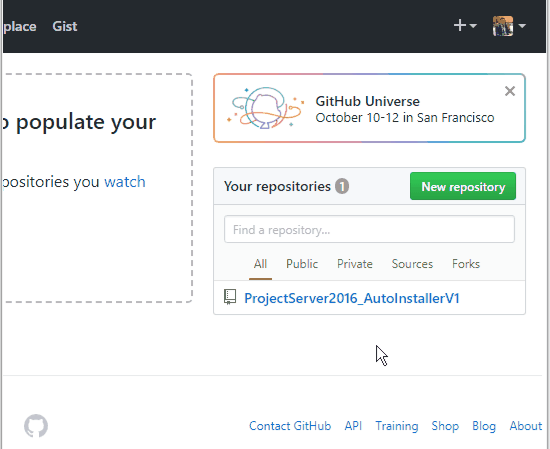Screen dimensions: 550x449
Task: Click the Your repositories heading
Action: (x=277, y=186)
